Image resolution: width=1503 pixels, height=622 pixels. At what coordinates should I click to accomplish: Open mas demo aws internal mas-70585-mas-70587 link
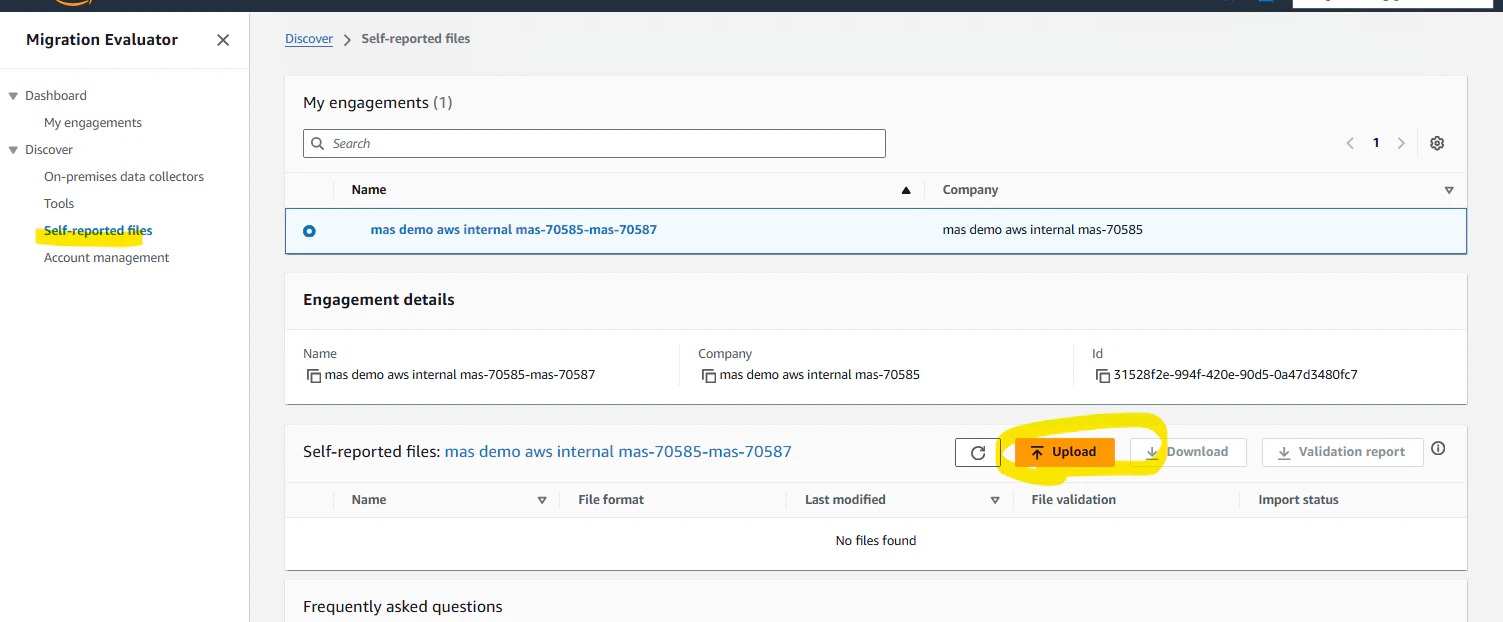coord(514,230)
